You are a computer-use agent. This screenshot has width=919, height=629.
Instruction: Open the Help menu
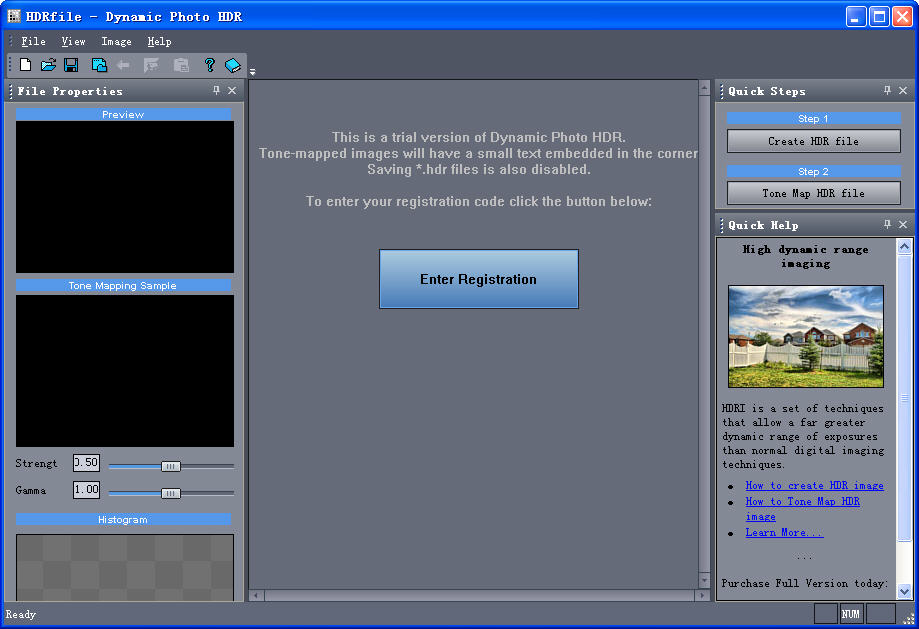[159, 42]
